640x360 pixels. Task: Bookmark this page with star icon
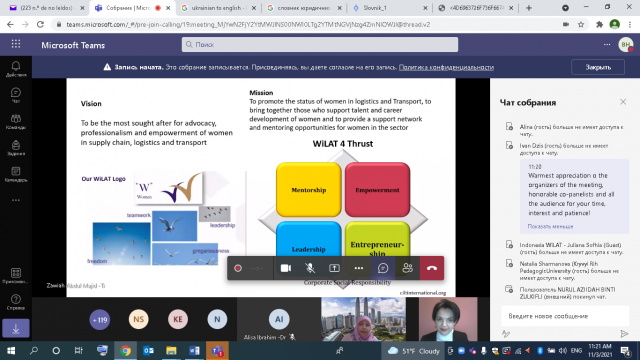(581, 24)
